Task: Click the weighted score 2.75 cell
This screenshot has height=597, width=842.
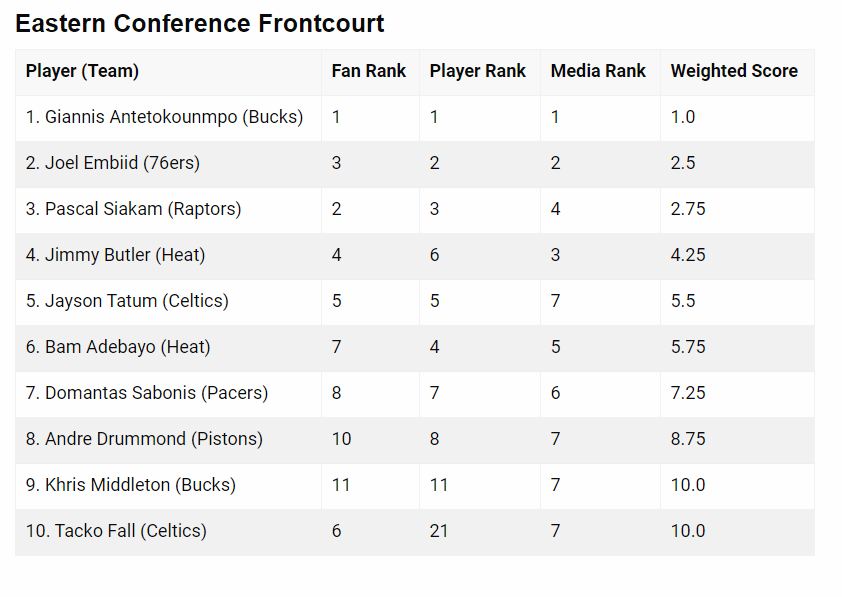Action: pos(688,209)
